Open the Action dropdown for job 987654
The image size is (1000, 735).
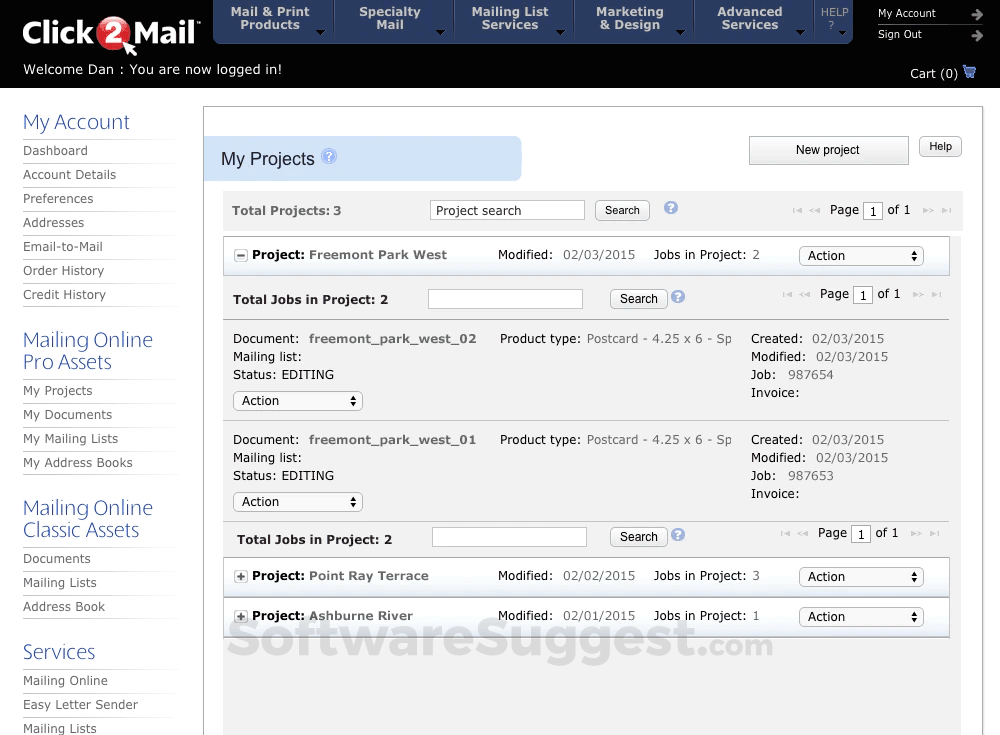(x=297, y=399)
